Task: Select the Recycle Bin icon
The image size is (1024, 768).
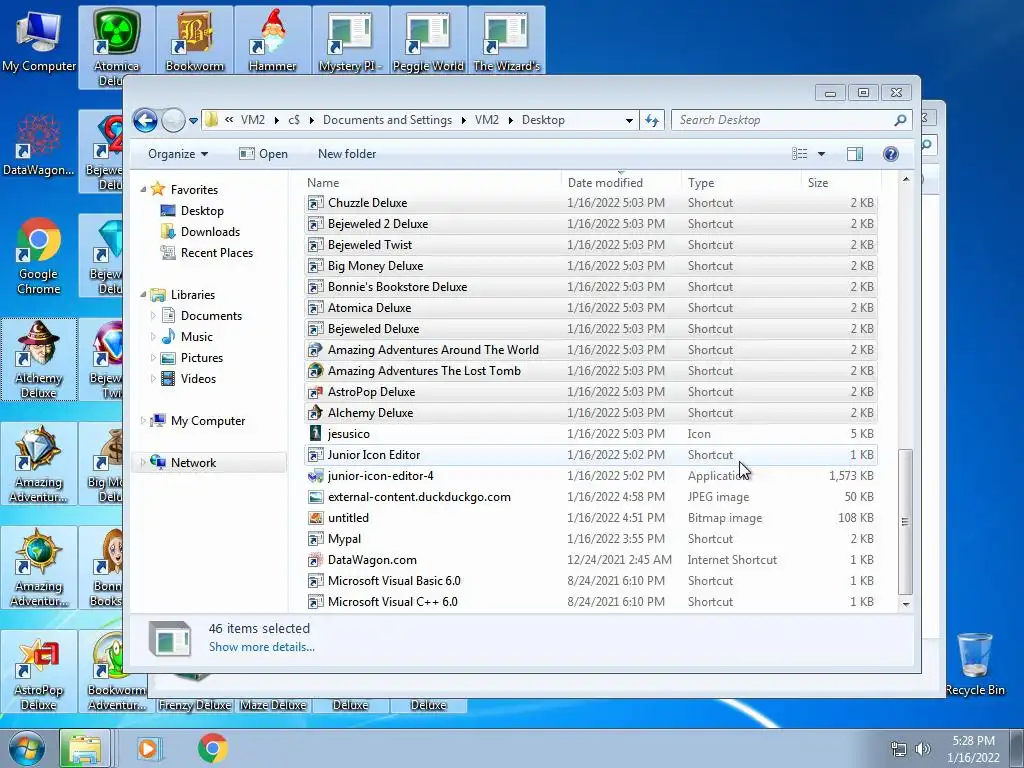Action: point(975,664)
